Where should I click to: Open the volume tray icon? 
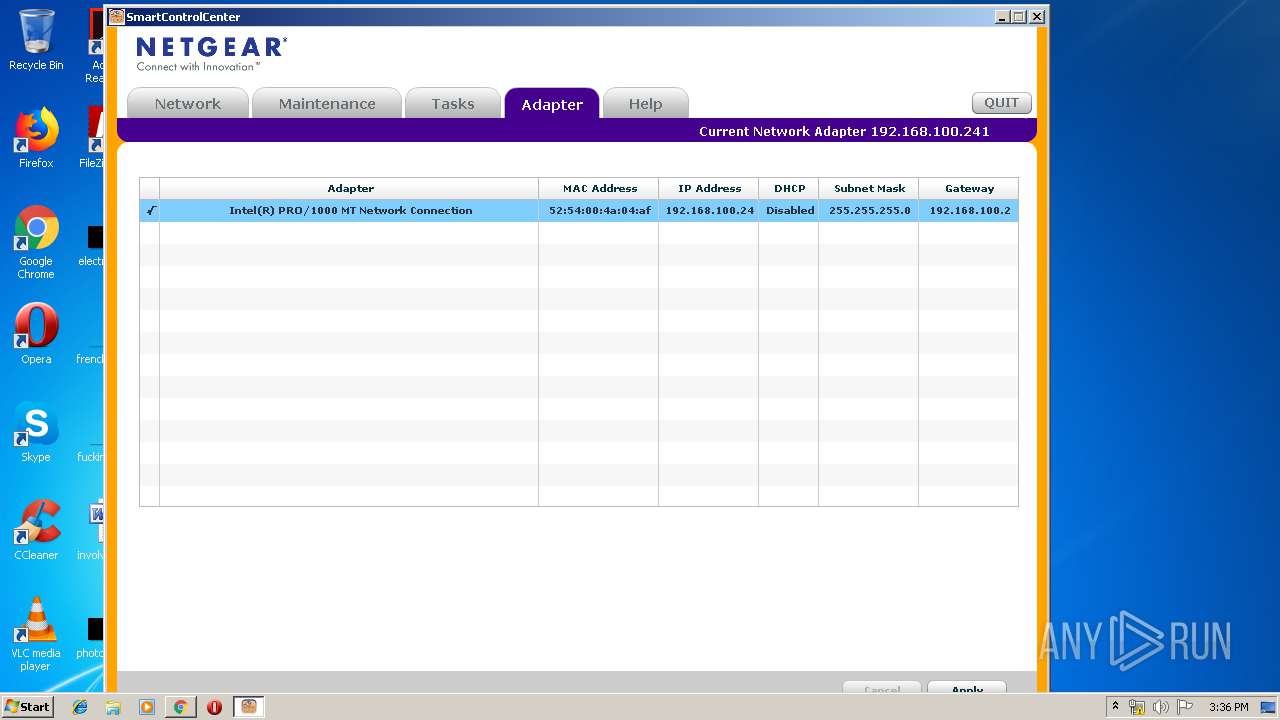[1161, 707]
